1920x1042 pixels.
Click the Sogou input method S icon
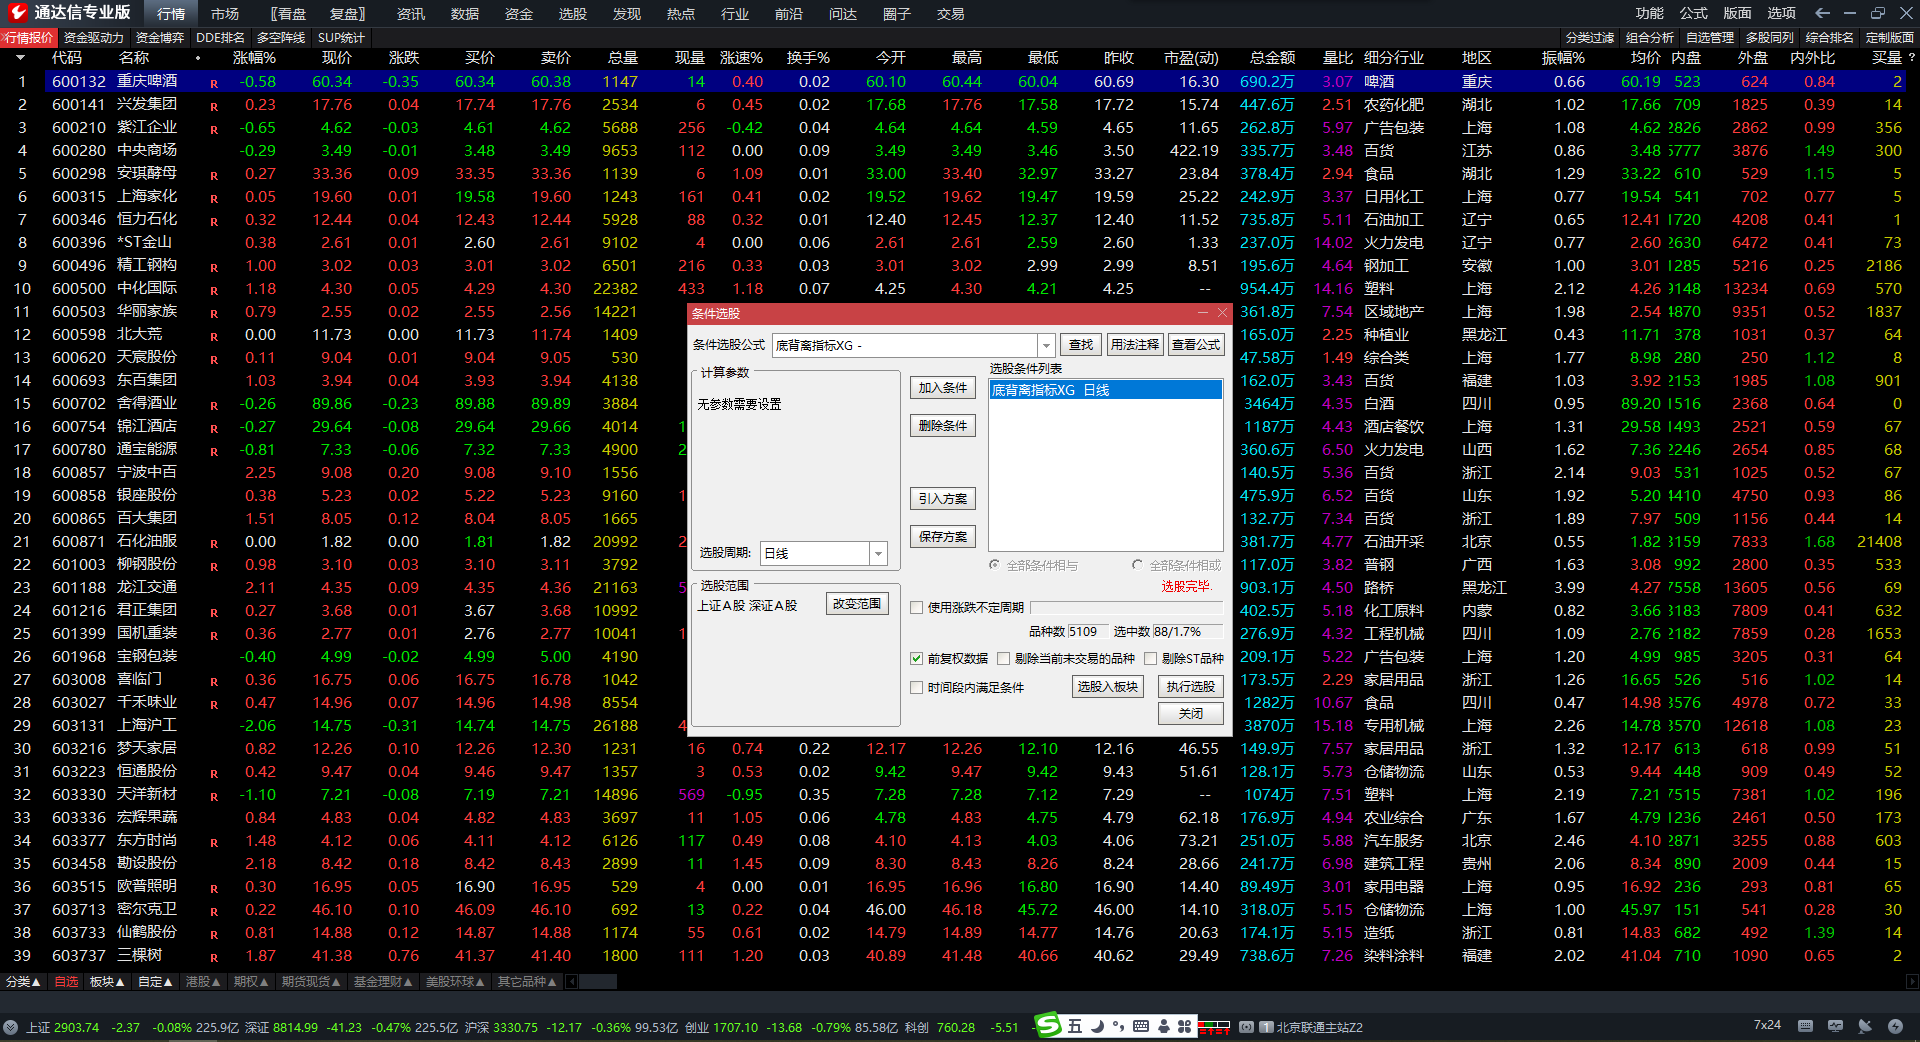click(1048, 1025)
